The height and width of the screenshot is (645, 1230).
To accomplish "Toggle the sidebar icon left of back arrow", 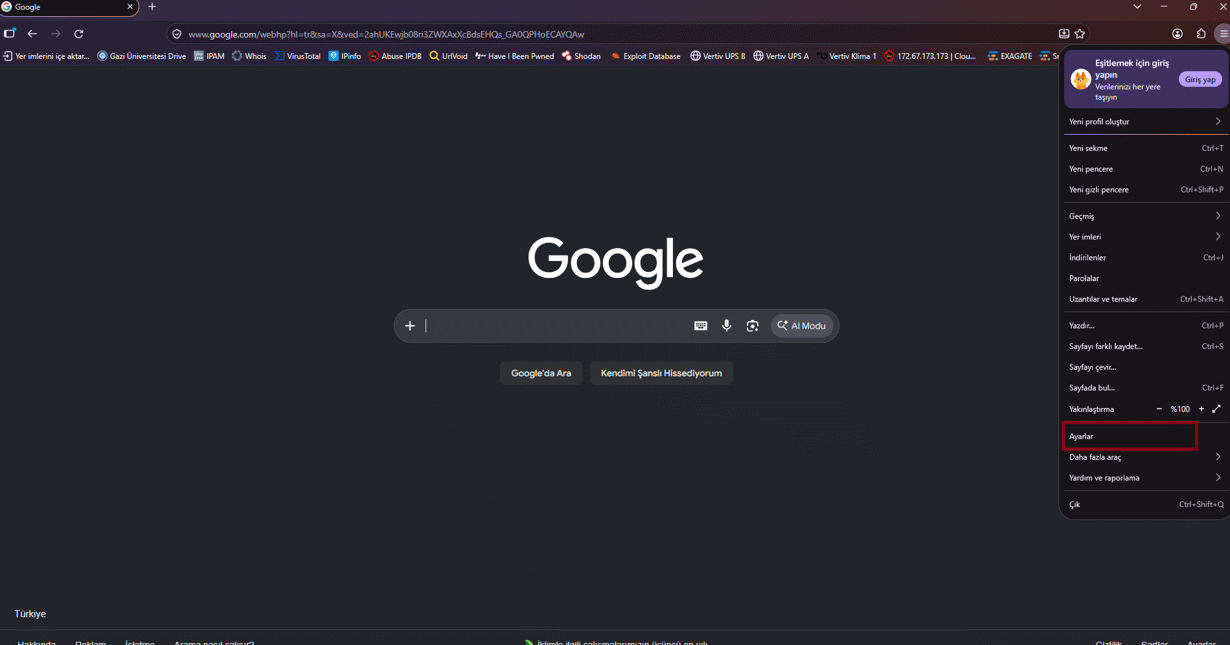I will [10, 34].
